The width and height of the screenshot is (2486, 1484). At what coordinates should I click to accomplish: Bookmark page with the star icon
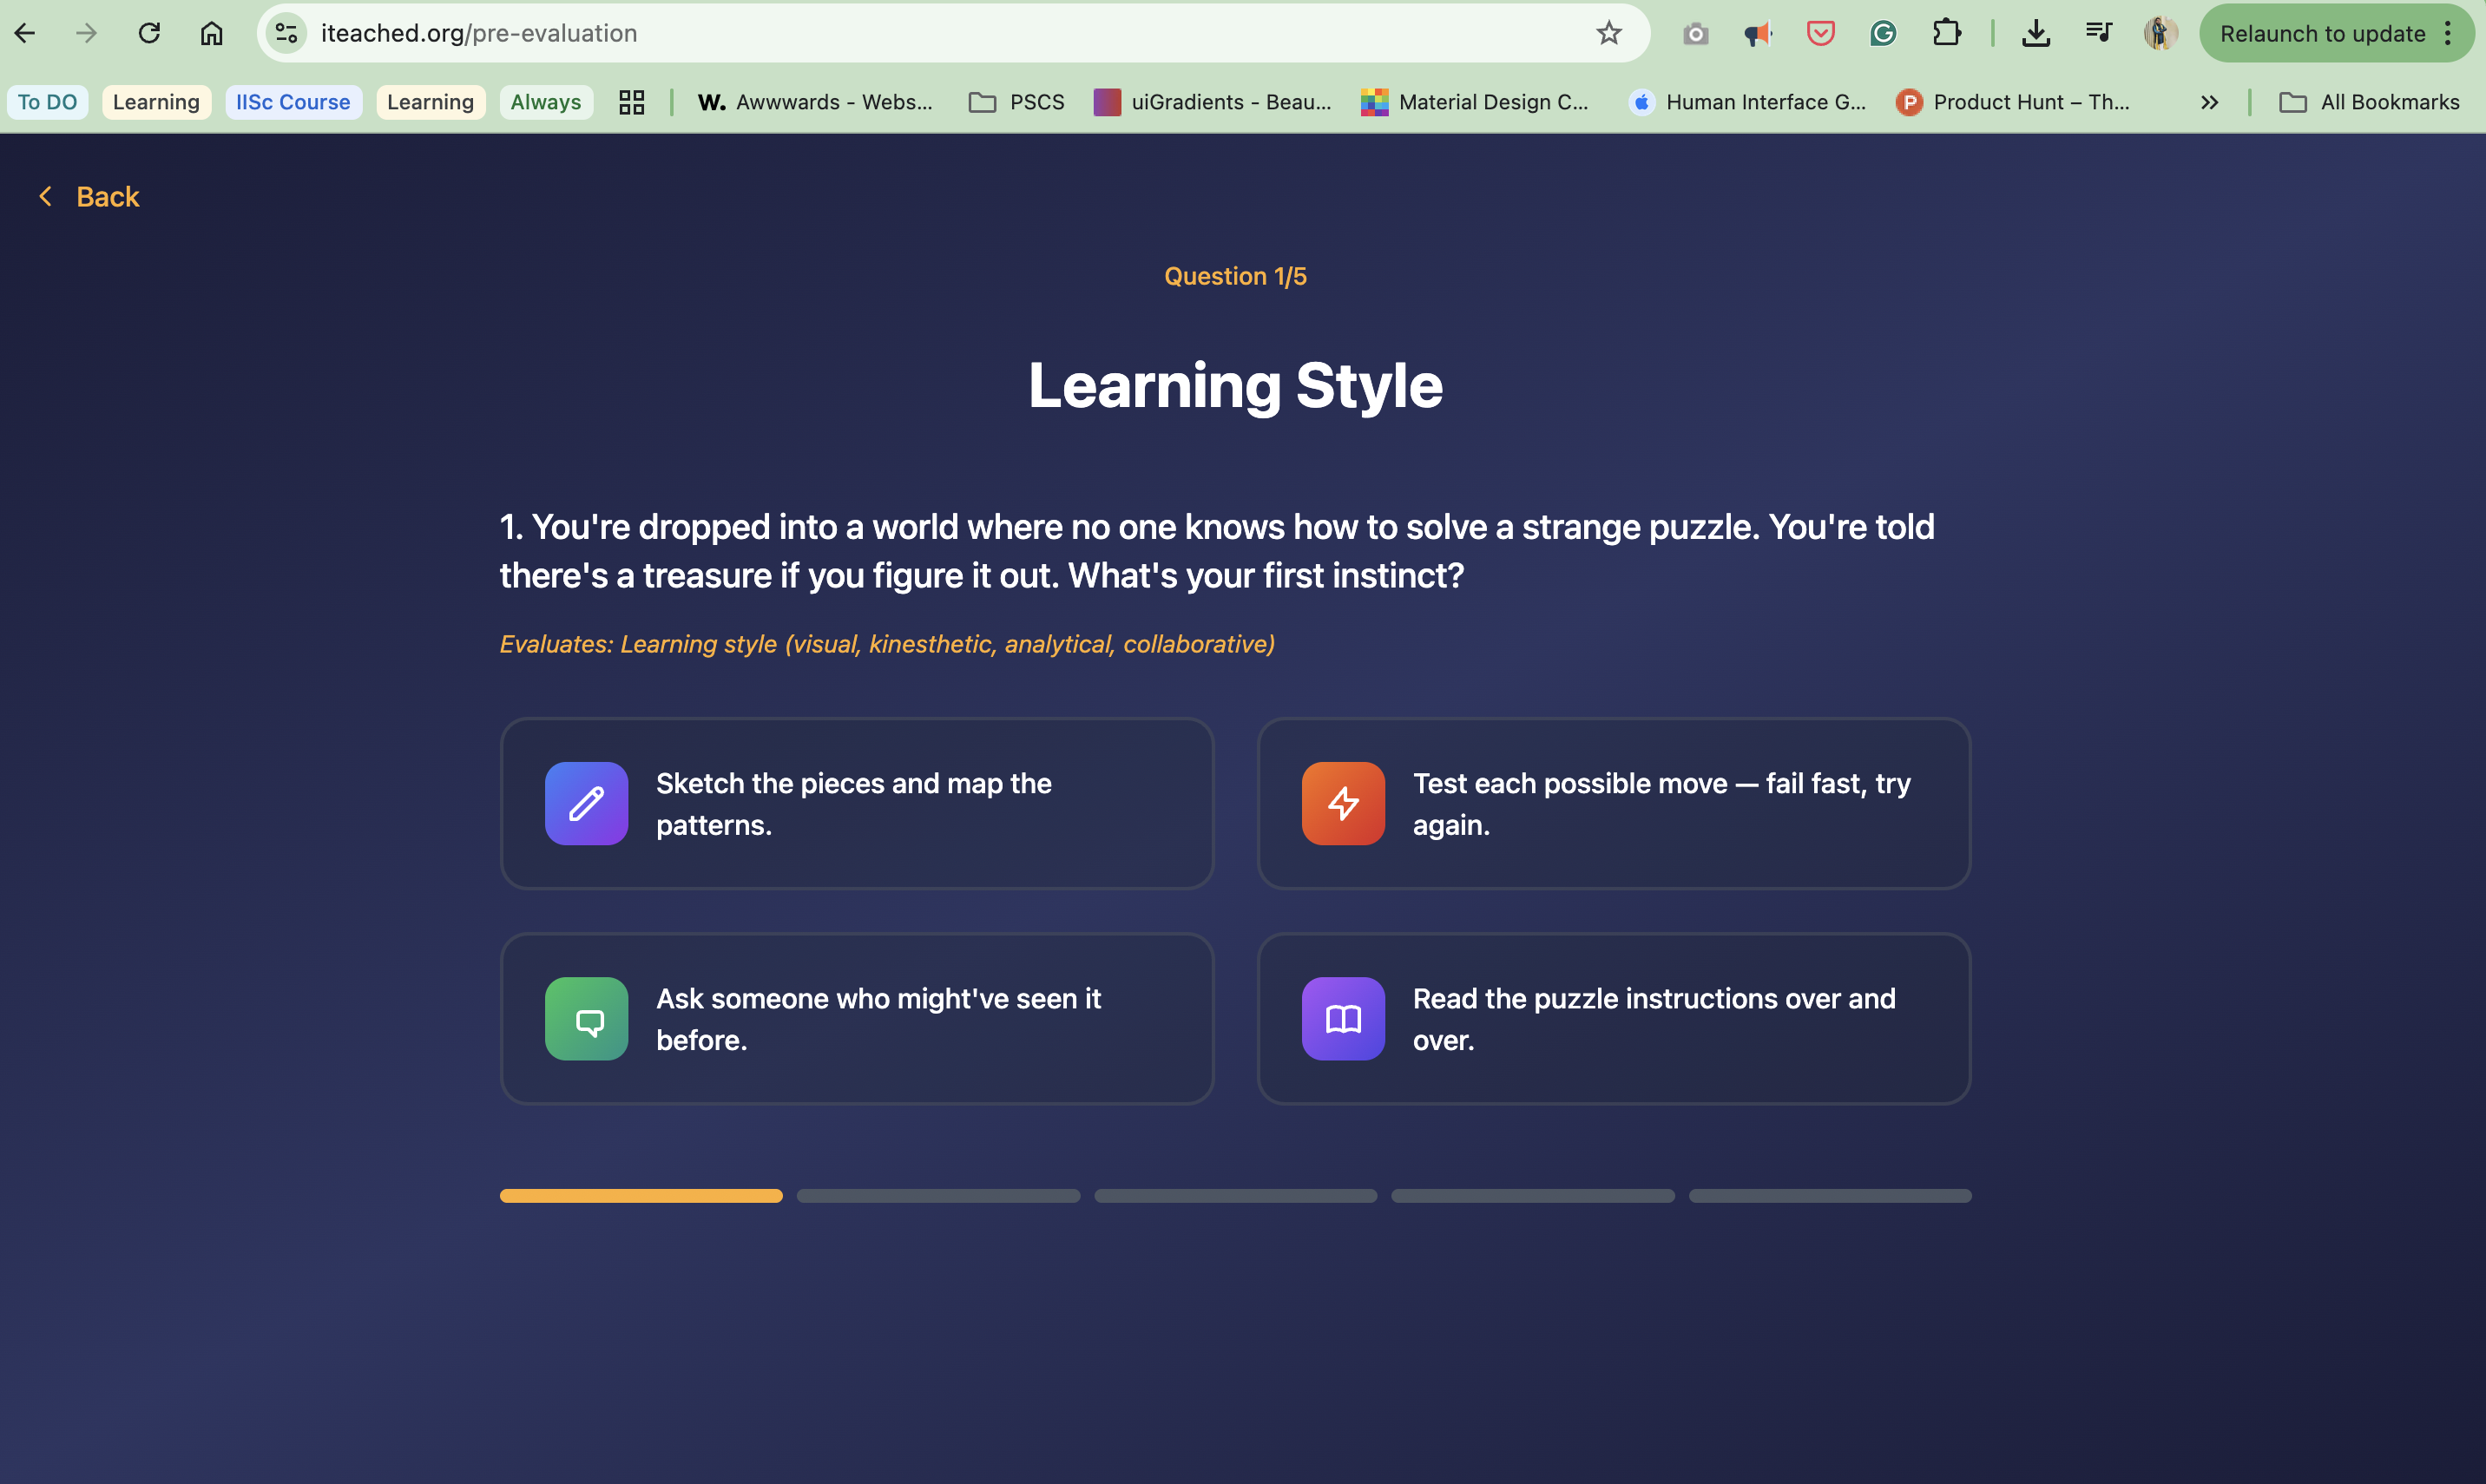click(1608, 33)
